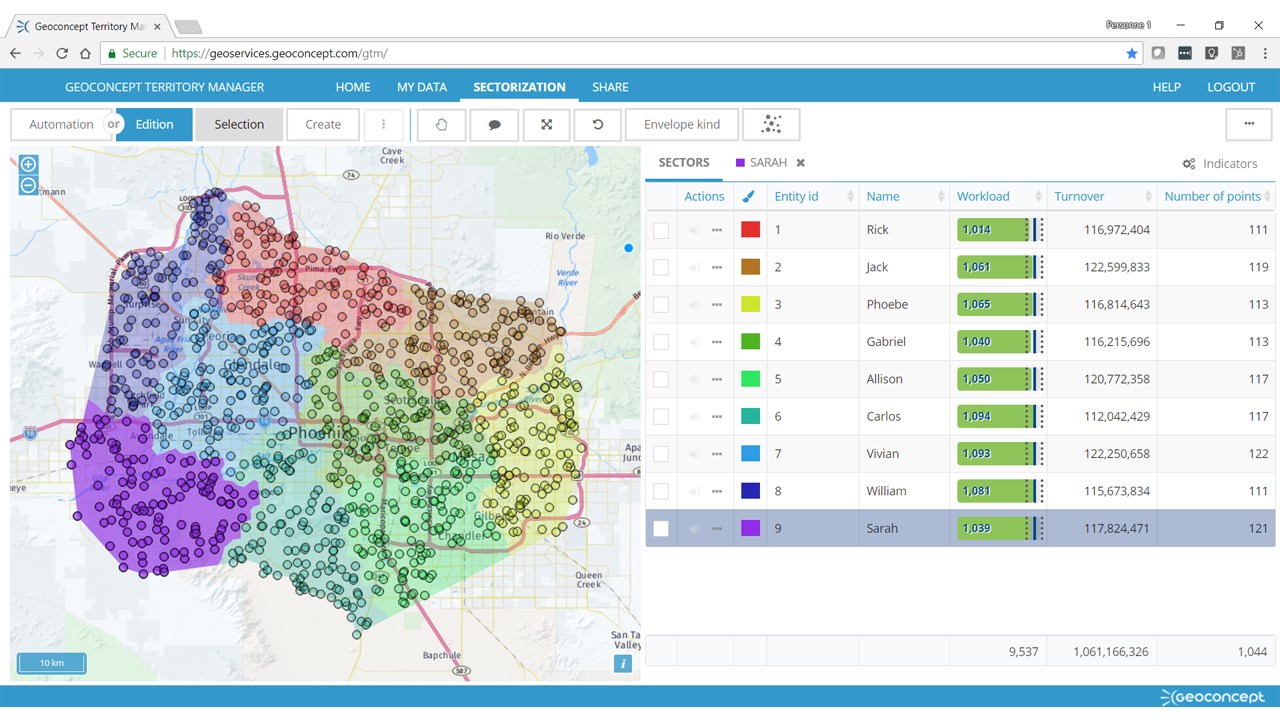This screenshot has height=720, width=1280.
Task: Click the vertical dots next to Create
Action: [383, 125]
